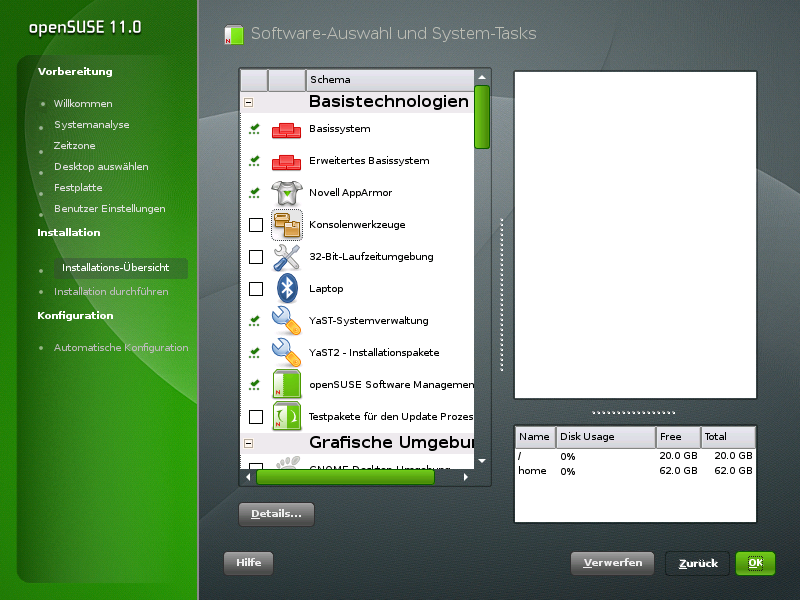Confirm with the OK button
800x600 pixels.
point(755,563)
